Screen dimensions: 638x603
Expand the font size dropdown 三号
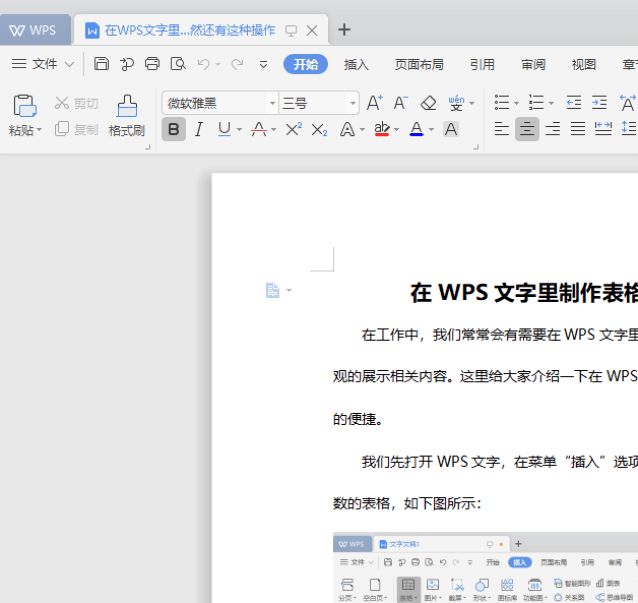tap(353, 103)
